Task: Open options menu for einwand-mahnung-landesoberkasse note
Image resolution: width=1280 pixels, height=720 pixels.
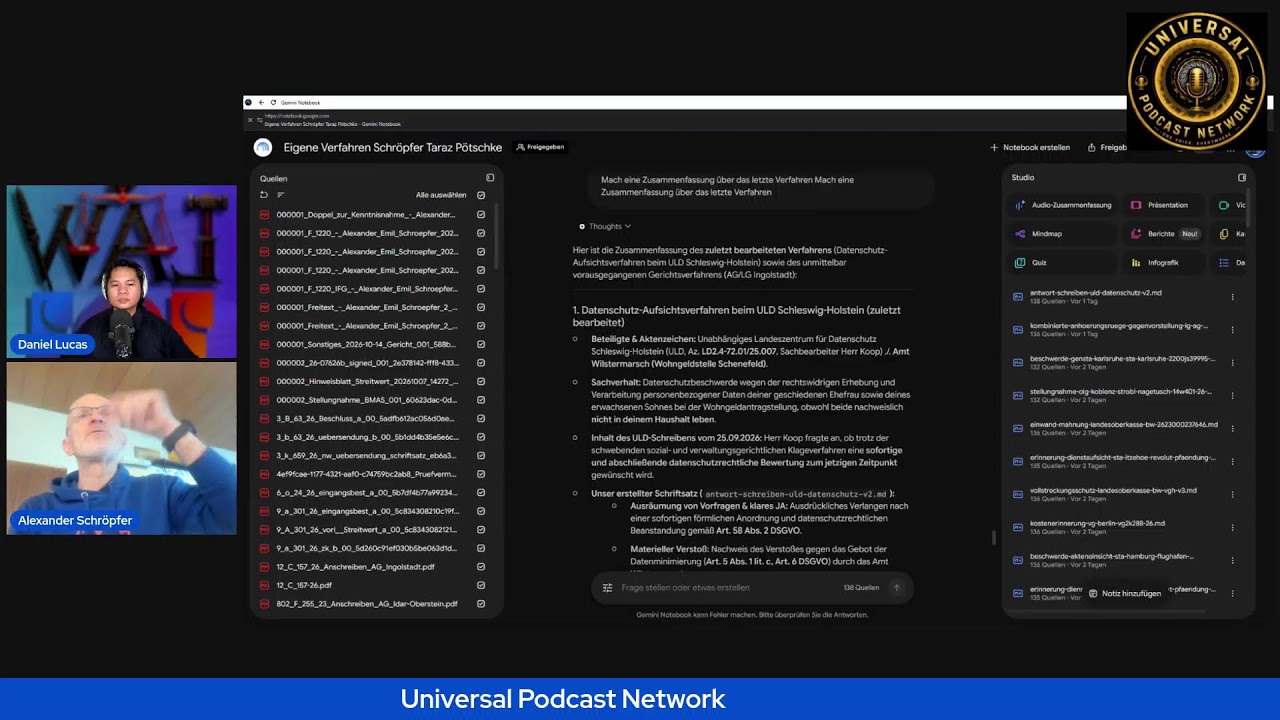Action: (x=1232, y=428)
